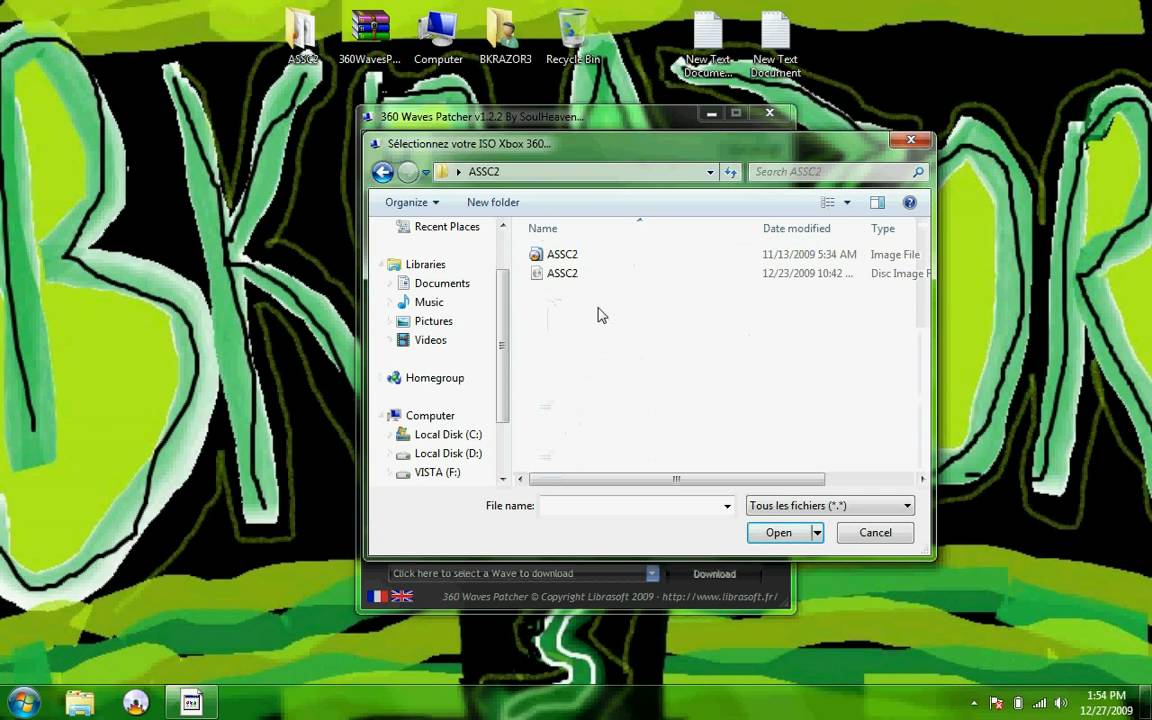Open the File name history dropdown
Image resolution: width=1152 pixels, height=720 pixels.
point(727,505)
